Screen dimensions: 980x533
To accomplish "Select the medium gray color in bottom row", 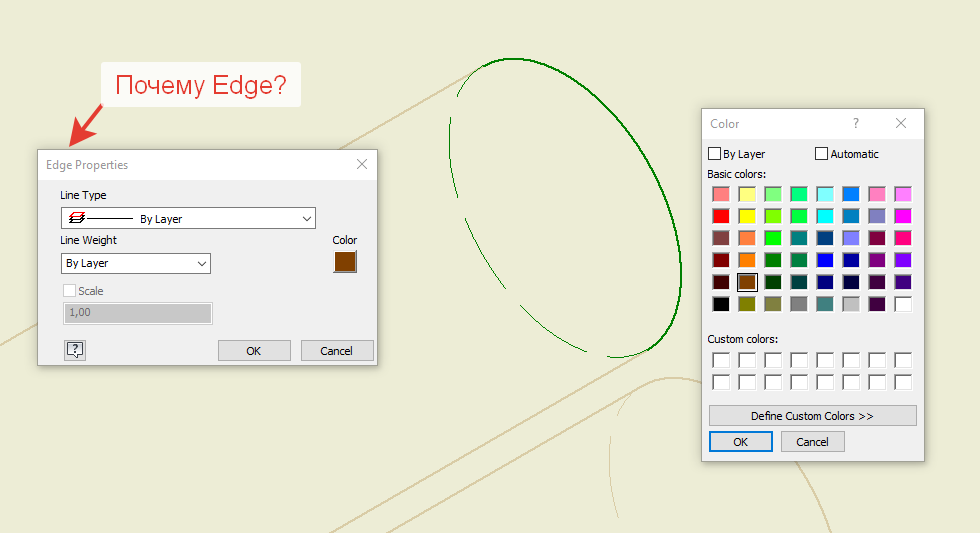I will tap(799, 304).
